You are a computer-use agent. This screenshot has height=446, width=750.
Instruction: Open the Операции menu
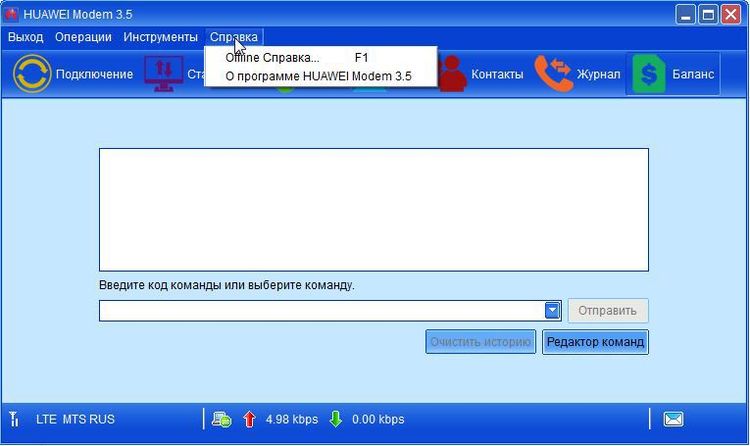(x=83, y=37)
